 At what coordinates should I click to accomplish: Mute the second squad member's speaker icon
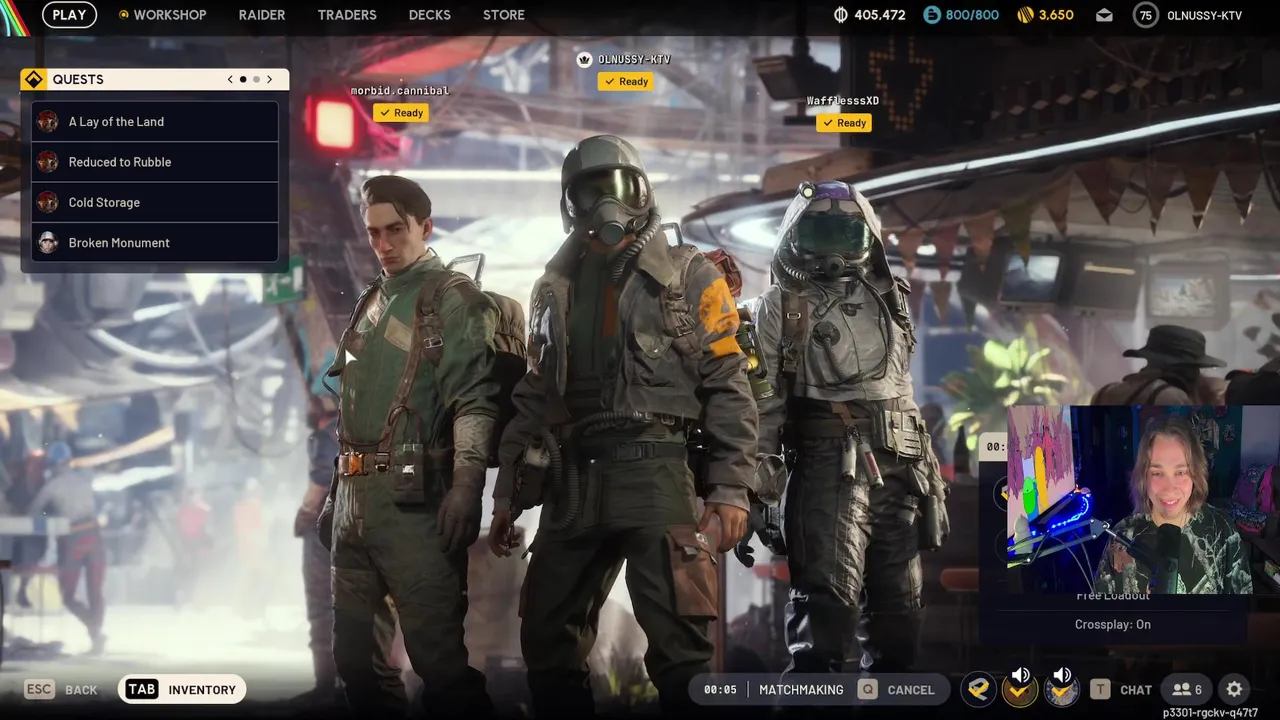click(x=1021, y=676)
